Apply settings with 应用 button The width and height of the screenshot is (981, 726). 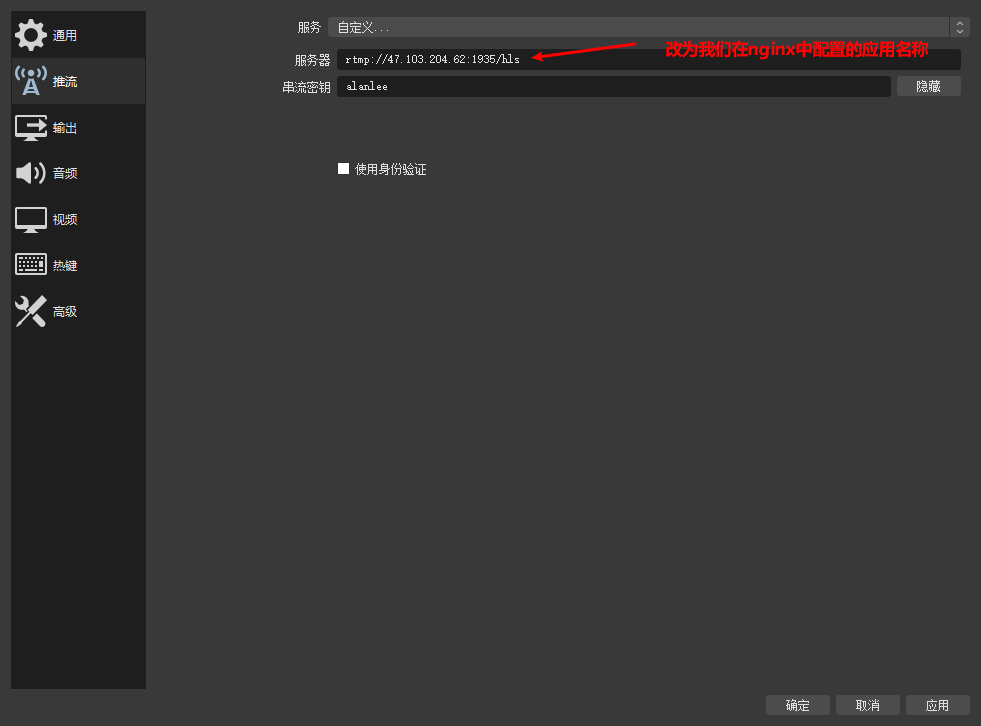[x=937, y=705]
